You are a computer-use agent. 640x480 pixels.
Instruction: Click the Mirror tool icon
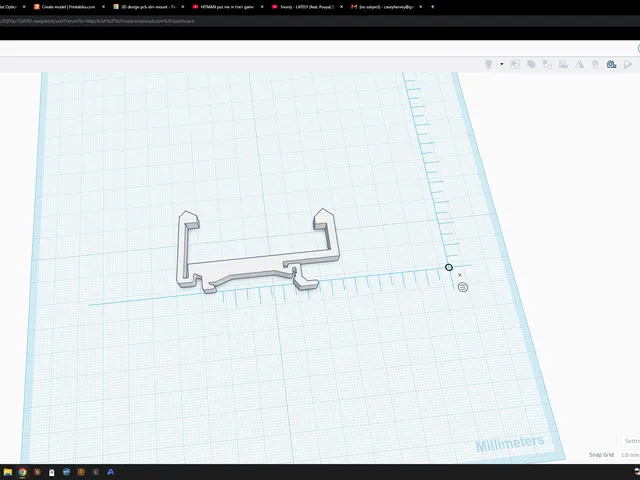click(579, 64)
